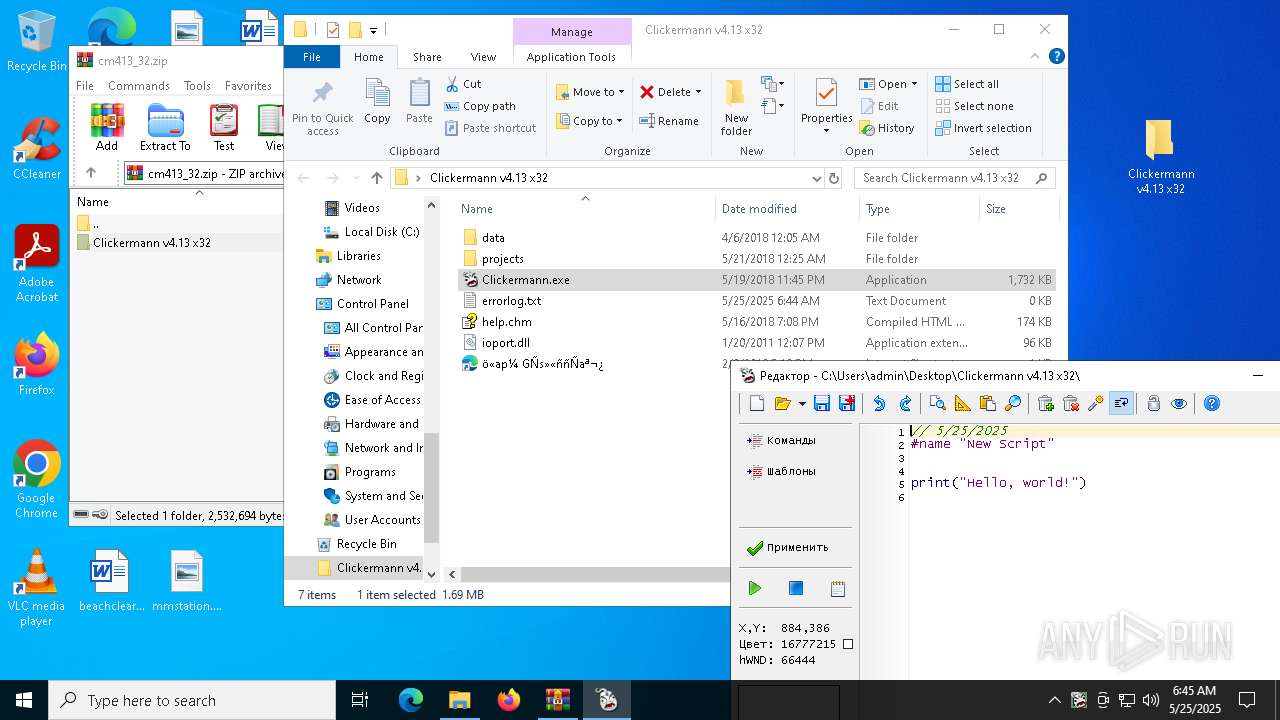Open the Move to dropdown in Organize group
1280x720 pixels.
[x=590, y=92]
